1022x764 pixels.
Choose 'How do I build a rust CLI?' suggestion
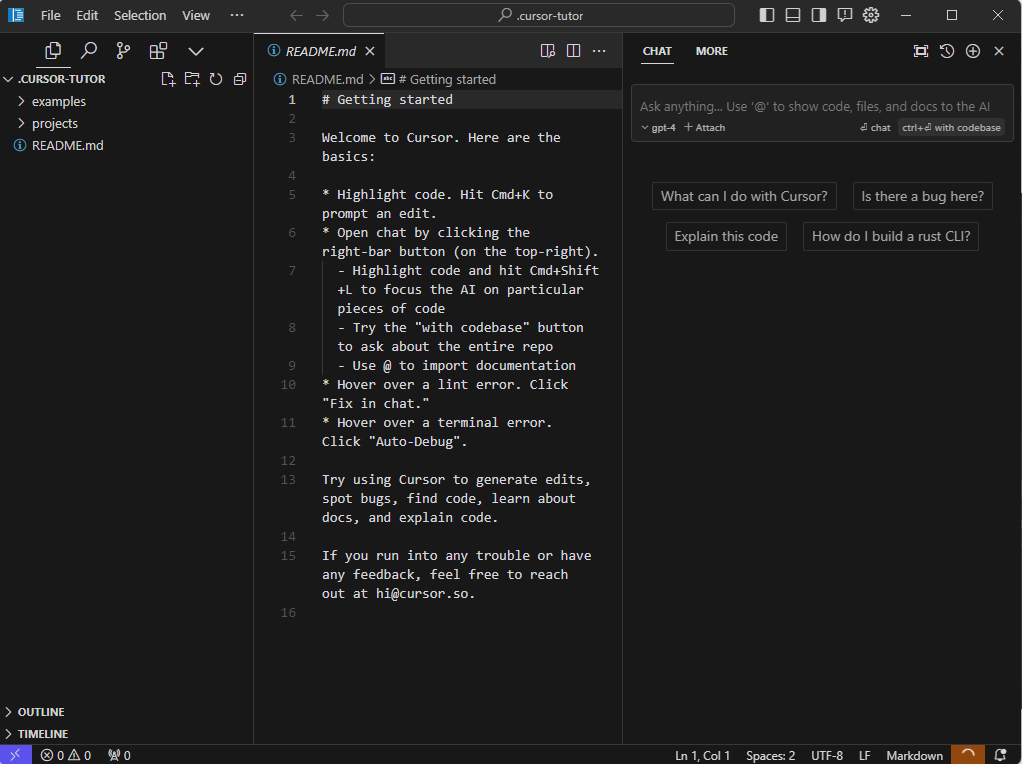(891, 236)
